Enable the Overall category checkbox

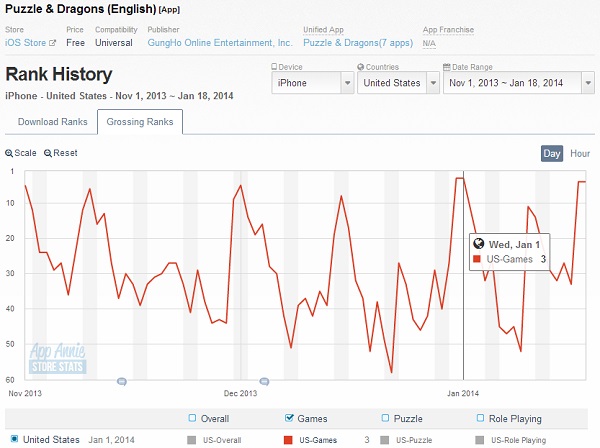[192, 418]
